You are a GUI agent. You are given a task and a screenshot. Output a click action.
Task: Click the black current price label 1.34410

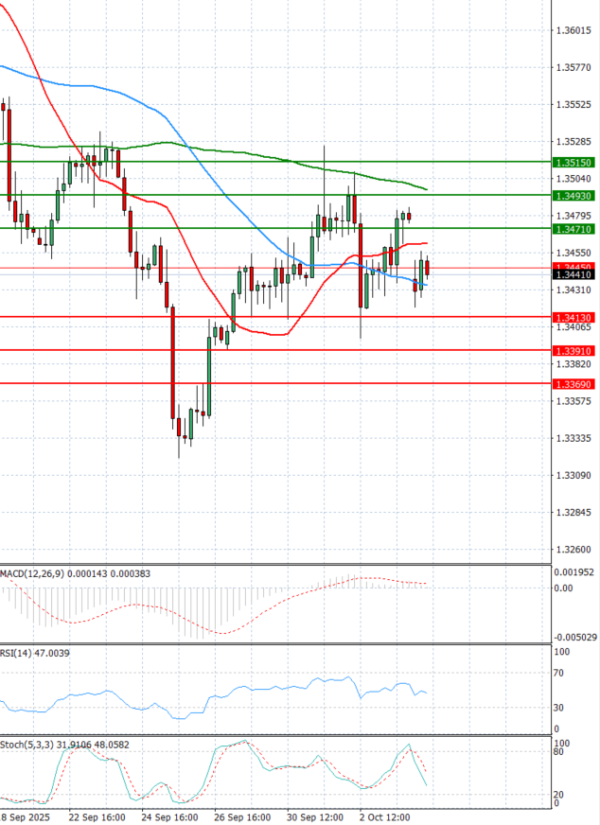pyautogui.click(x=573, y=274)
